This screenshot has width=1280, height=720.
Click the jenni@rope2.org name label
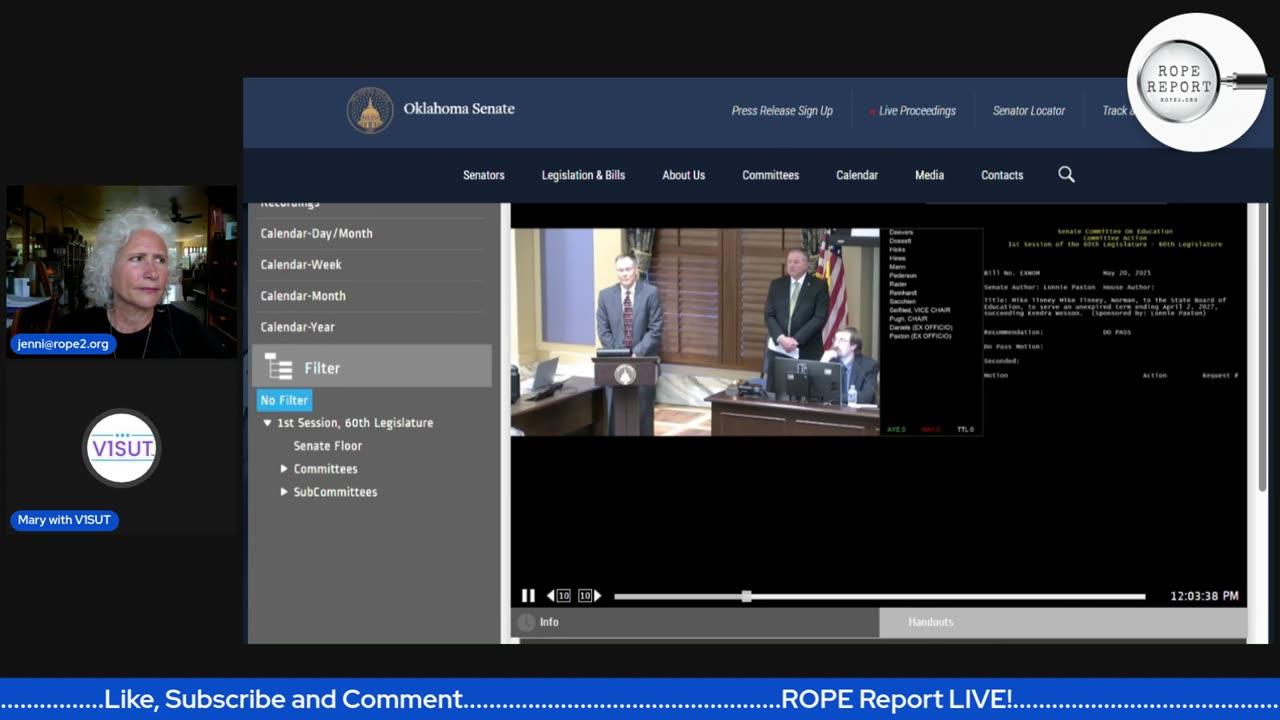(x=63, y=344)
